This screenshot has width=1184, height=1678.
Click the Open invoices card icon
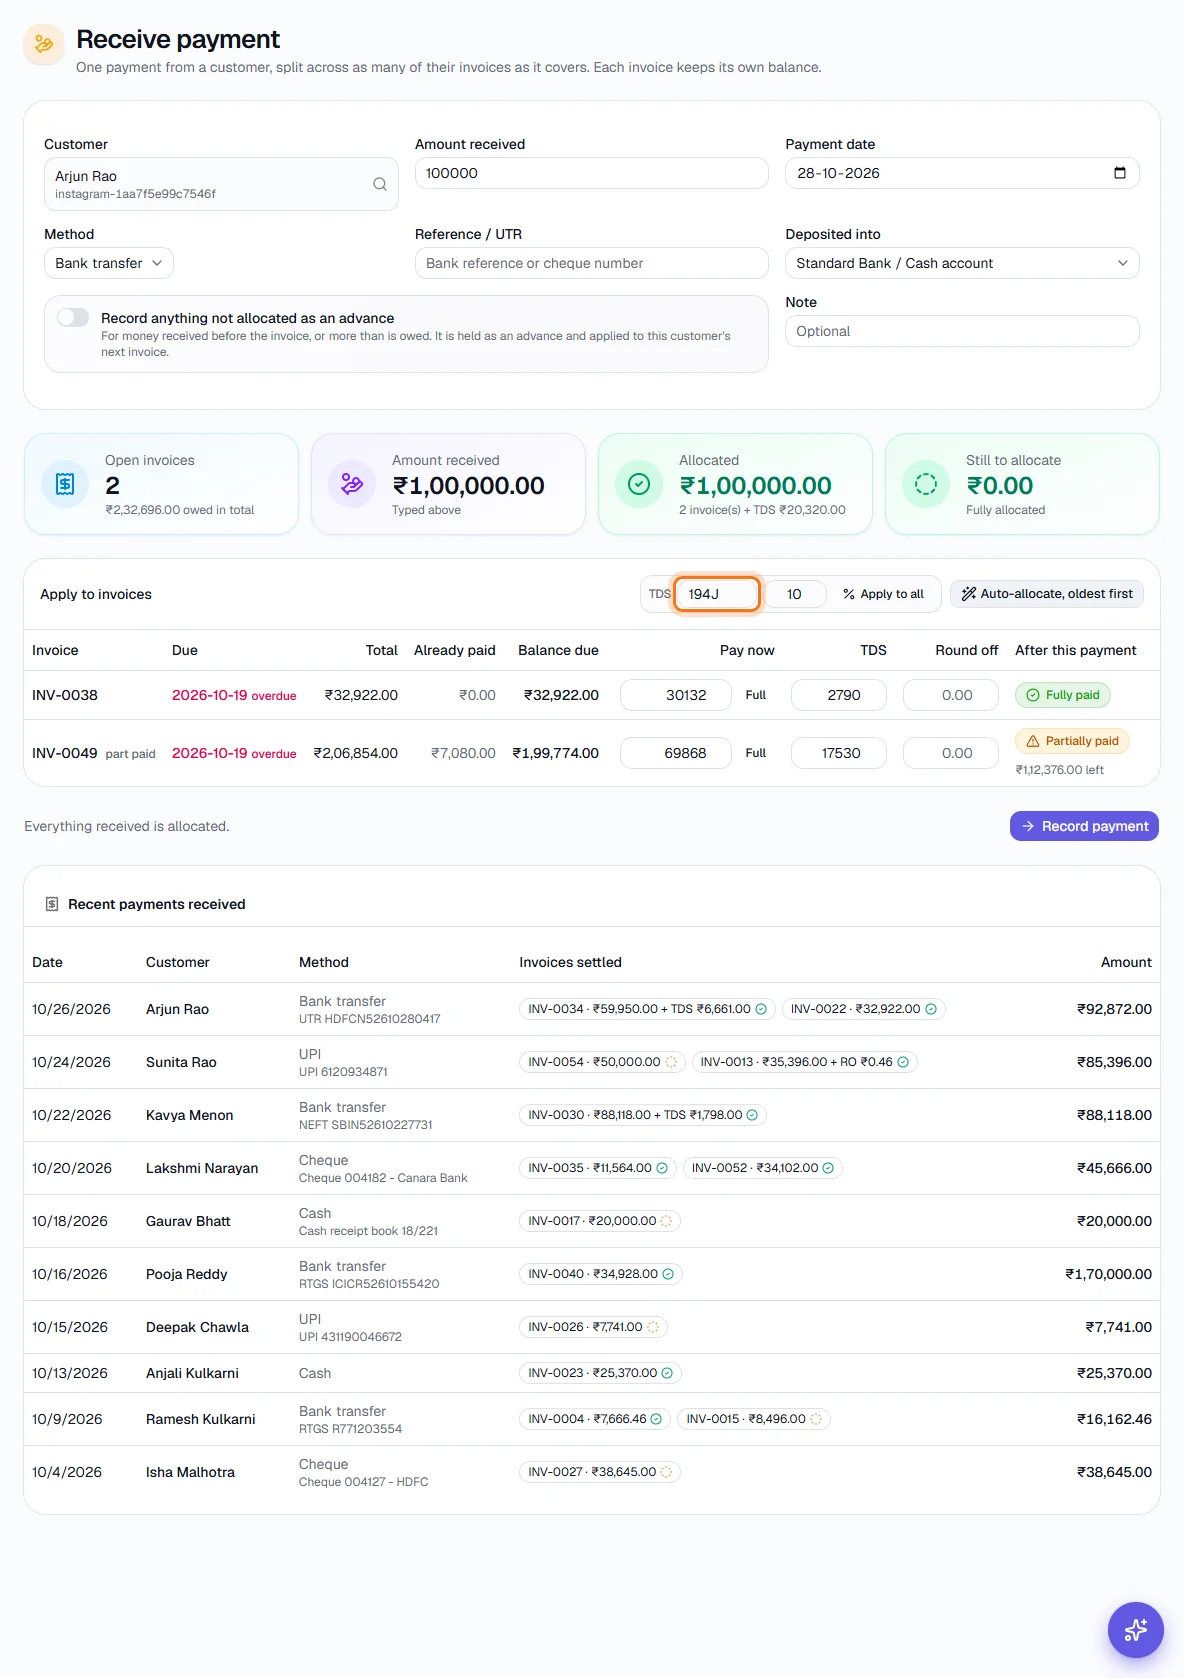click(x=65, y=485)
